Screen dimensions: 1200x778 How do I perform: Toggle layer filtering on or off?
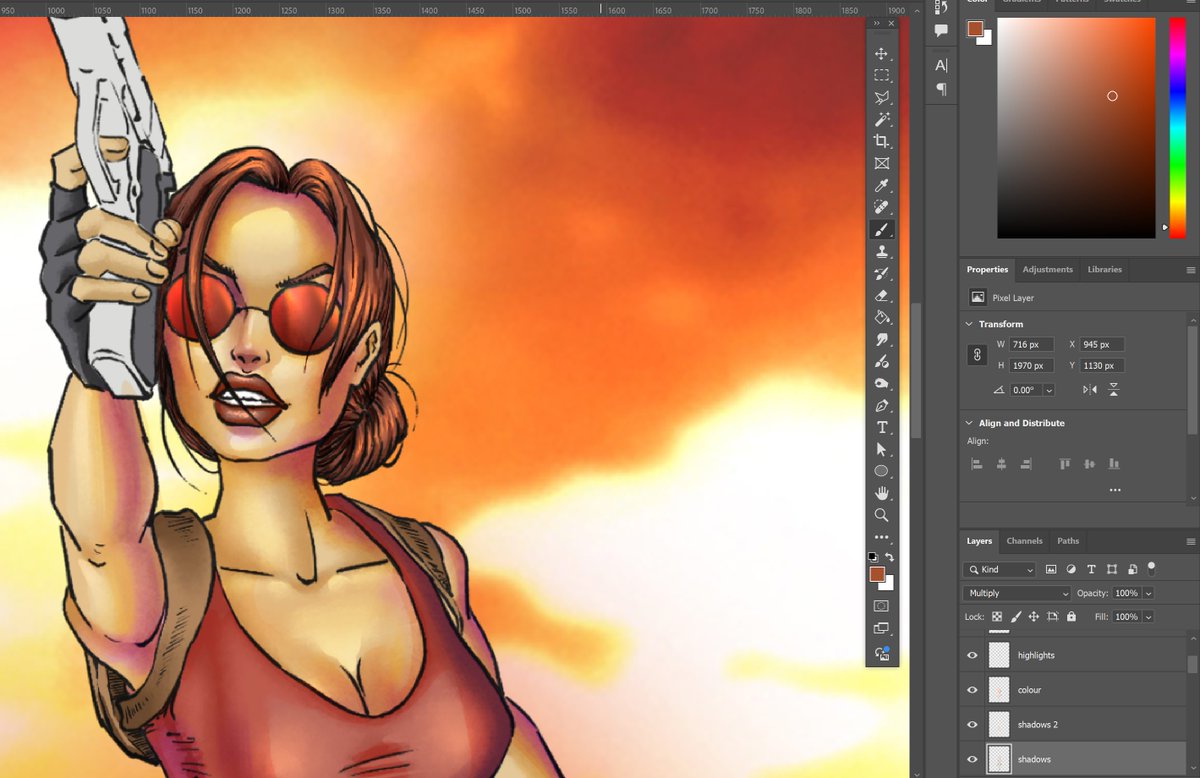pos(1151,567)
